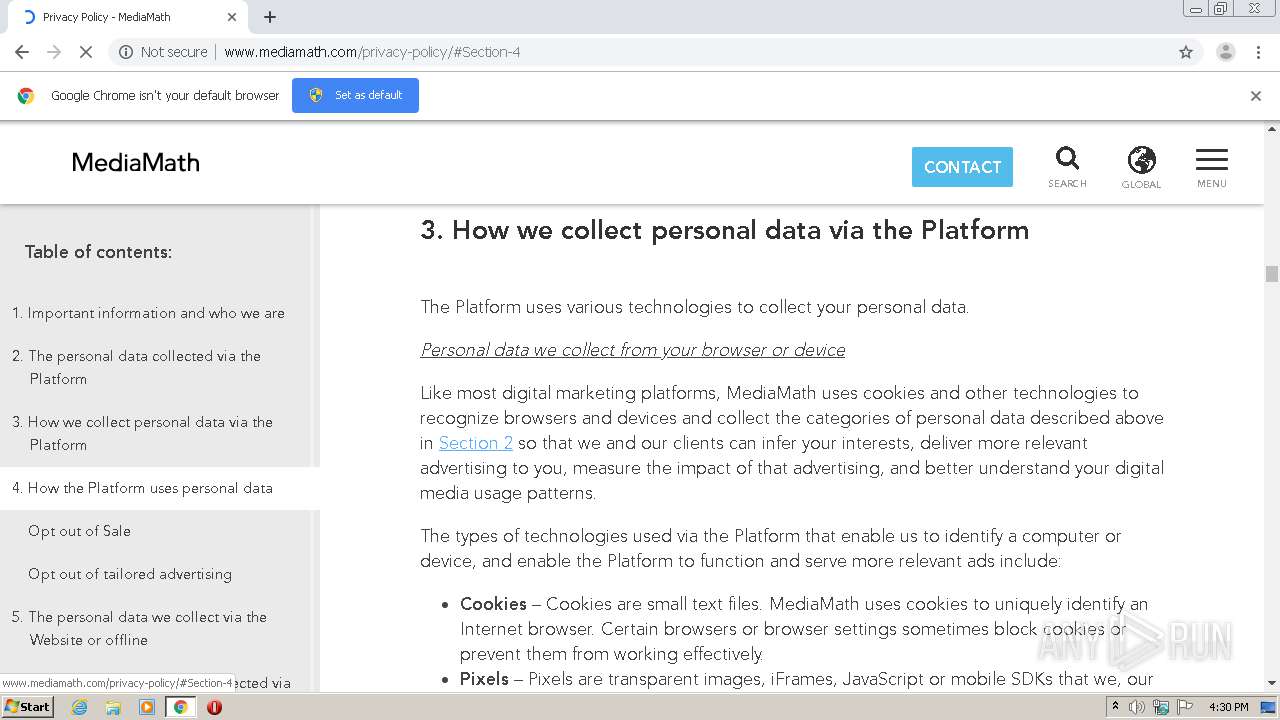Click the section 3 heading text

point(724,230)
